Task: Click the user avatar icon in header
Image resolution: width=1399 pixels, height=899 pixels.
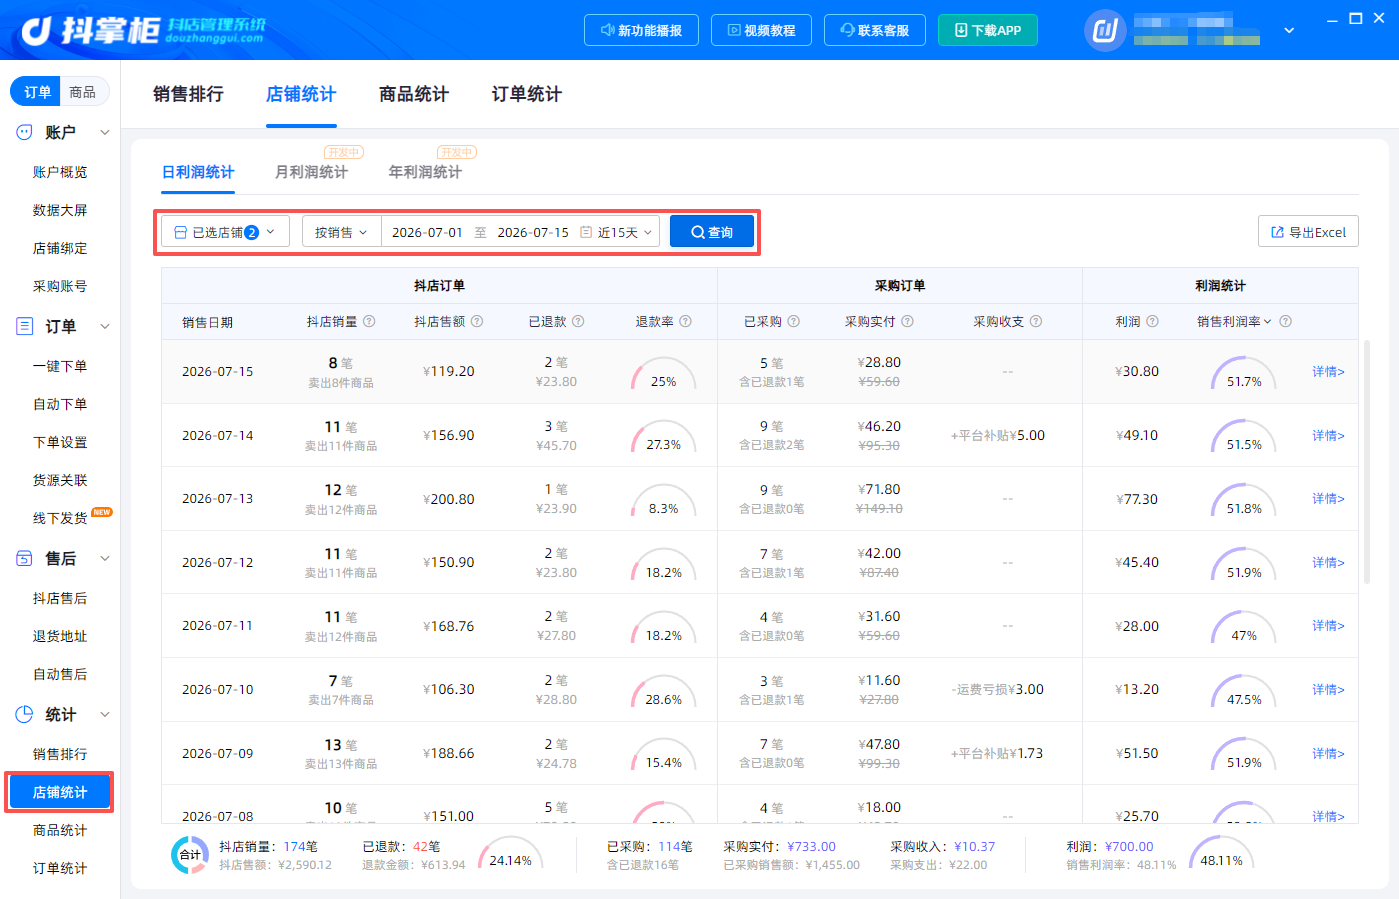Action: [x=1105, y=30]
